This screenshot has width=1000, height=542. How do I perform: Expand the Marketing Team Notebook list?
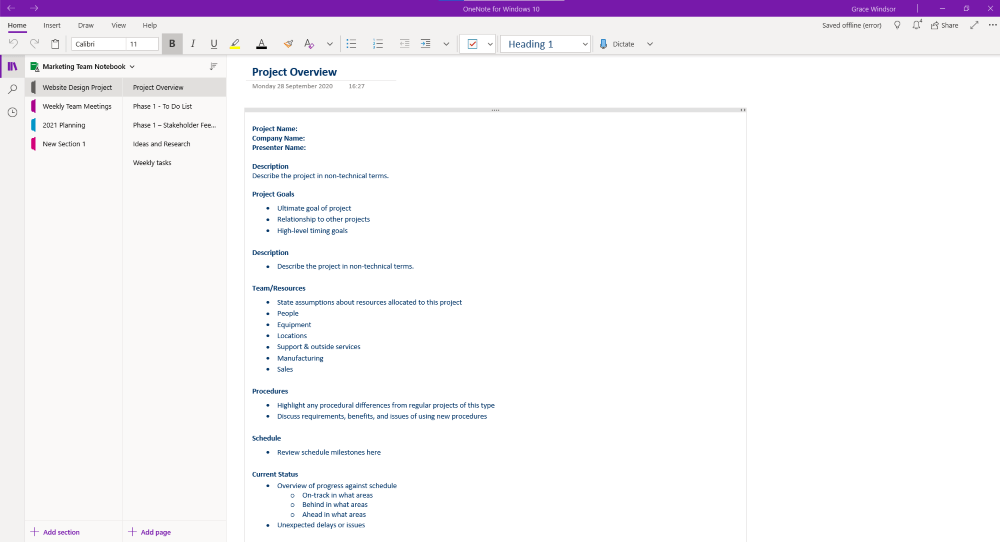[x=131, y=67]
